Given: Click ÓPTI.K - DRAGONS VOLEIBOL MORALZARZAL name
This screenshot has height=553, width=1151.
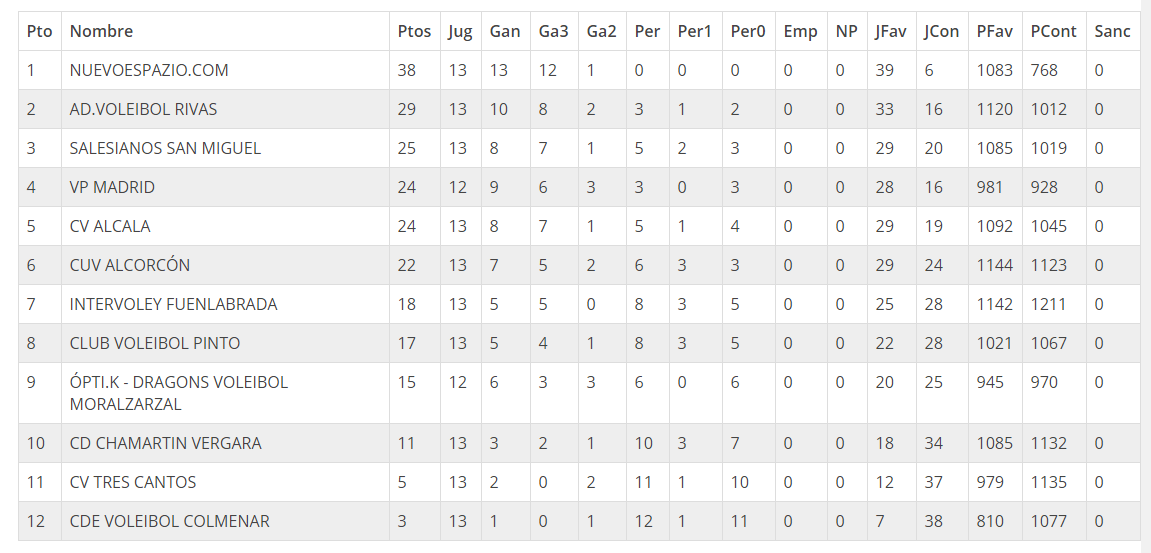Looking at the screenshot, I should click(179, 393).
